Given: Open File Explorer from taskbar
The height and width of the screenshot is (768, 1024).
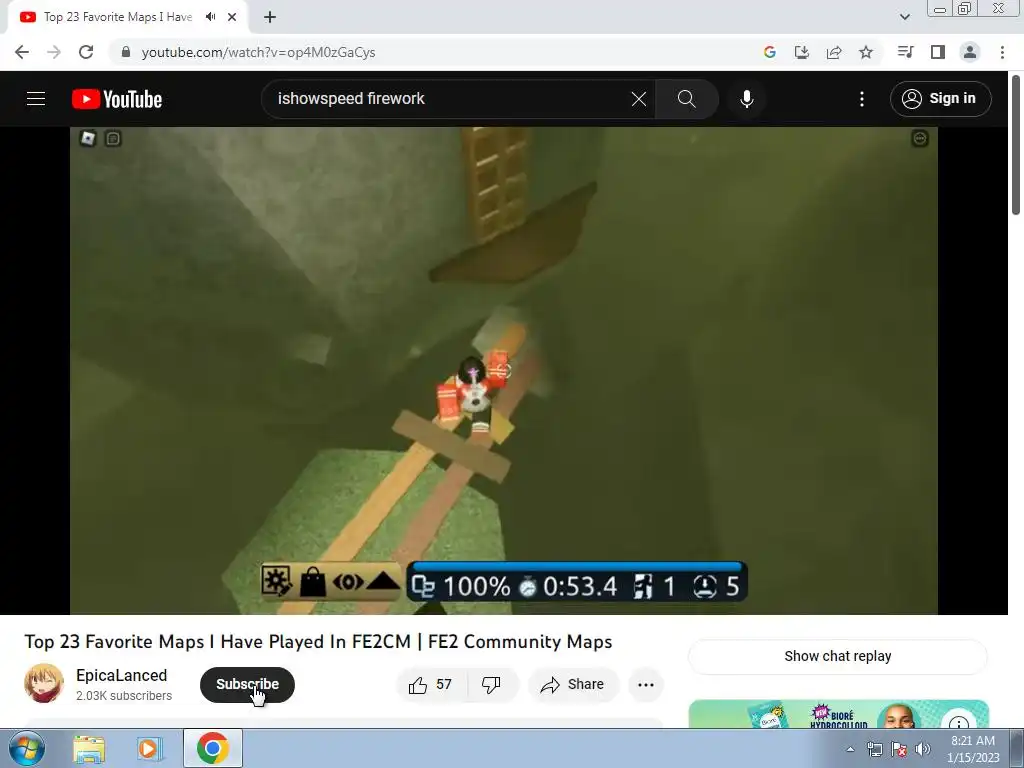Looking at the screenshot, I should pos(89,748).
